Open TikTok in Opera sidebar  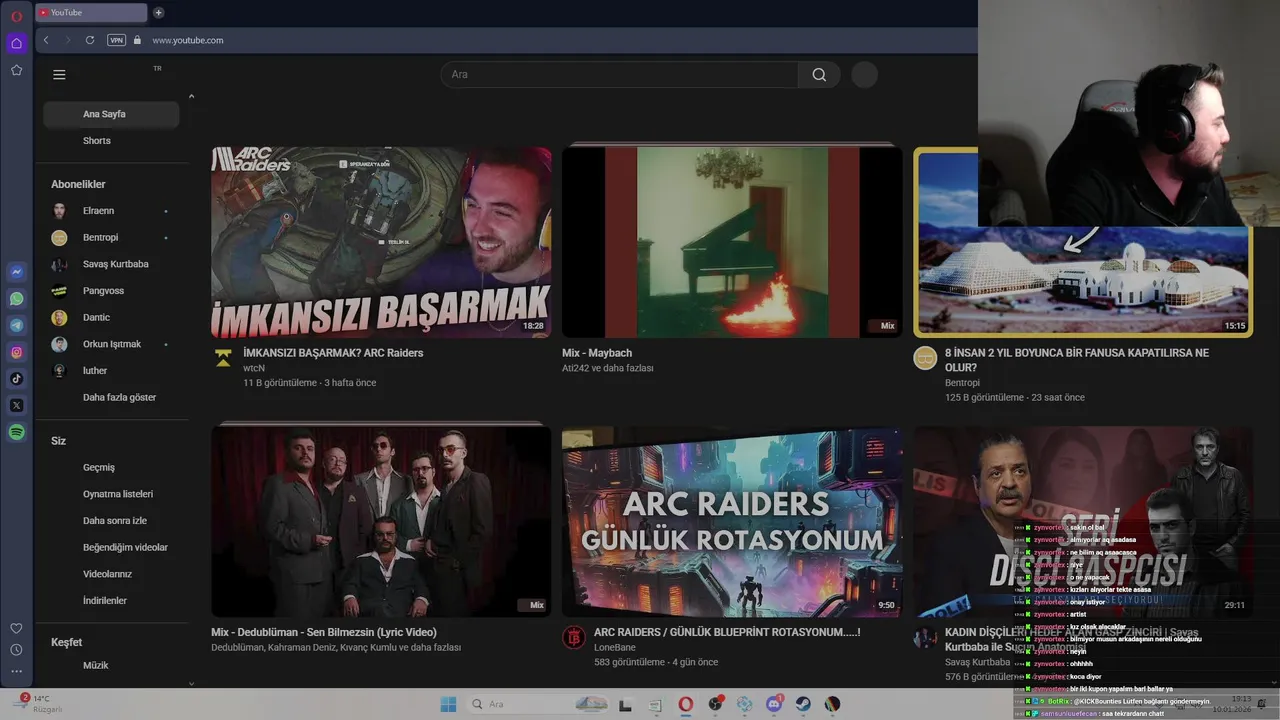click(16, 379)
